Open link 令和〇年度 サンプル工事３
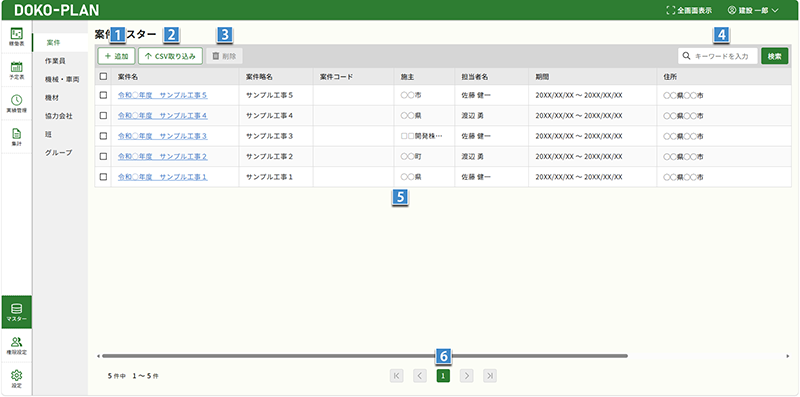Image resolution: width=800 pixels, height=397 pixels. tap(162, 136)
